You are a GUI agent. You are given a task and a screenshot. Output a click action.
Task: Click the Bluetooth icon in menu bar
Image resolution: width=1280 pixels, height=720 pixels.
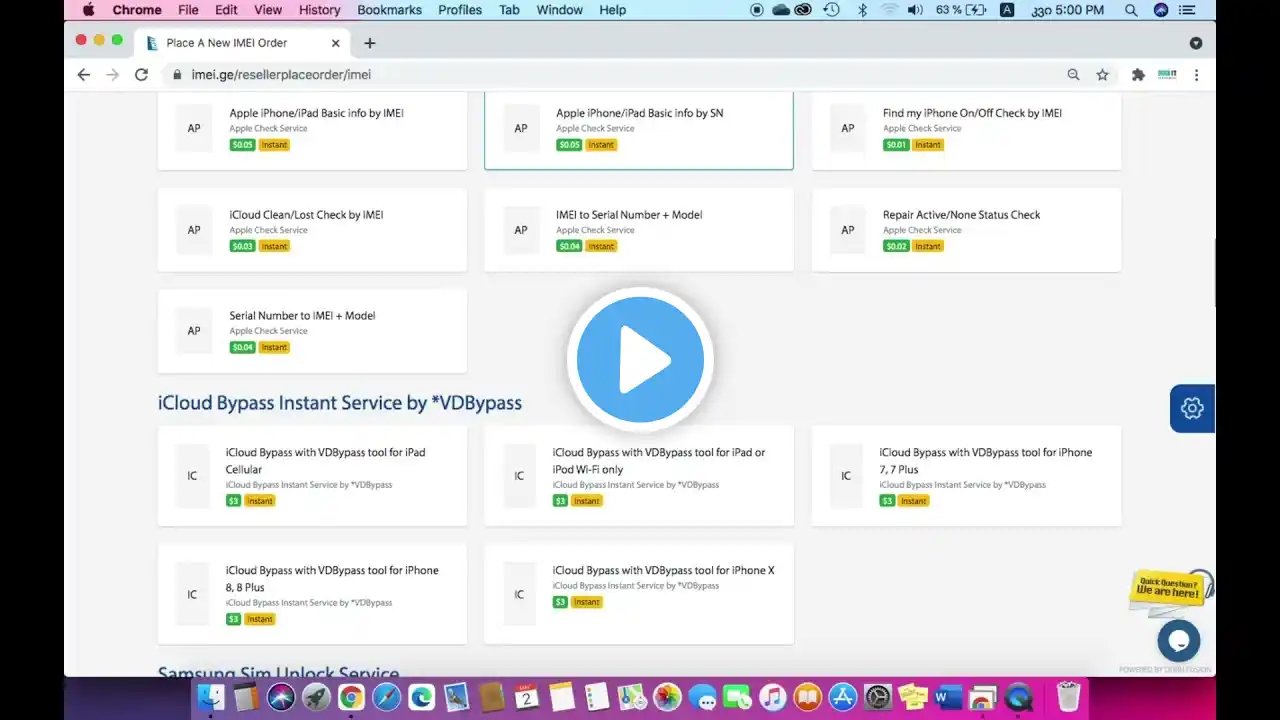862,10
